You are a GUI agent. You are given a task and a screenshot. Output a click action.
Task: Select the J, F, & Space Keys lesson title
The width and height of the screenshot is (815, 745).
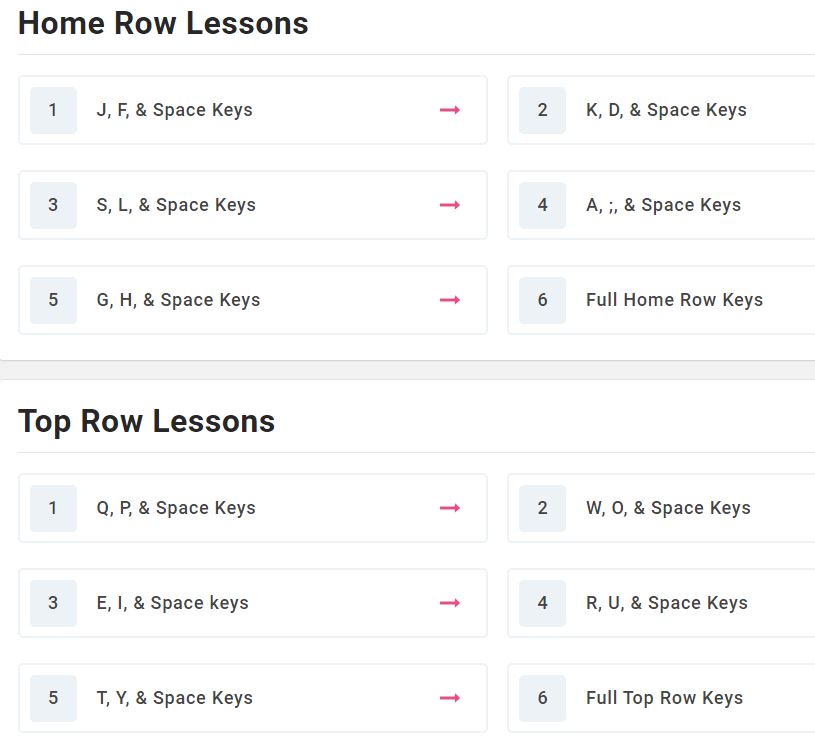(175, 110)
